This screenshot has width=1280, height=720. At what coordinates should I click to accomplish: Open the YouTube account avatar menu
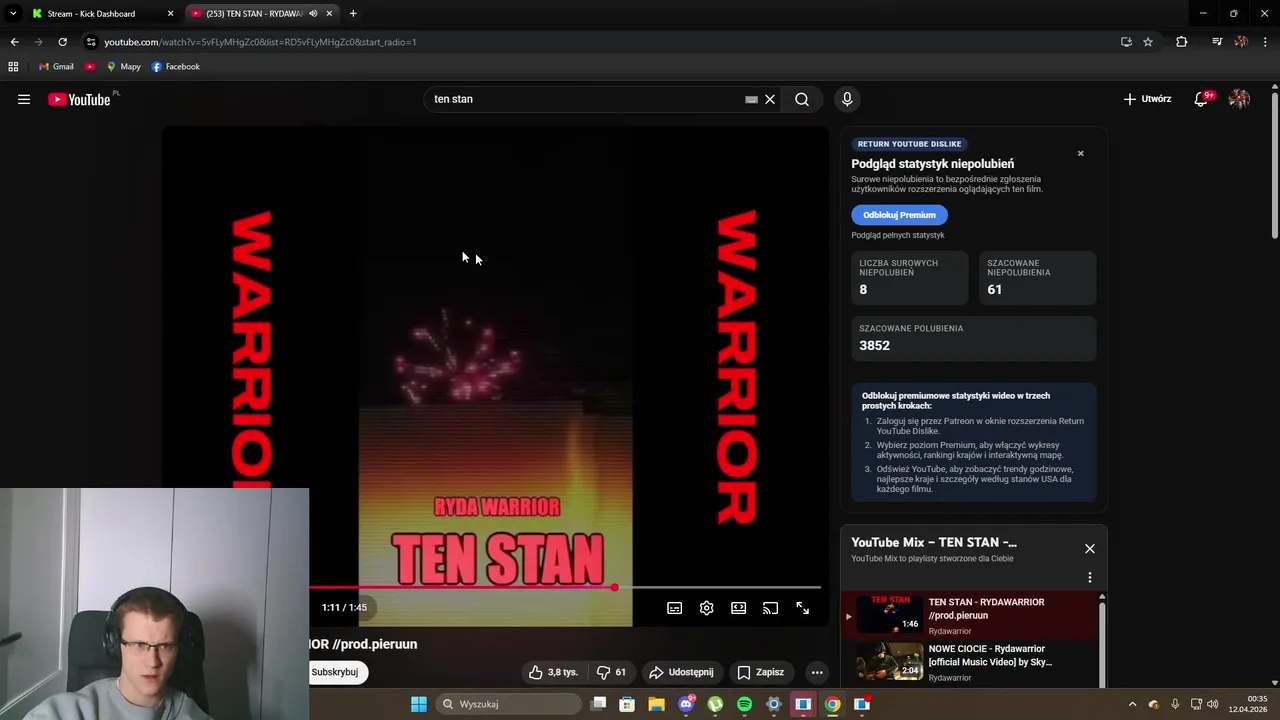pyautogui.click(x=1239, y=99)
